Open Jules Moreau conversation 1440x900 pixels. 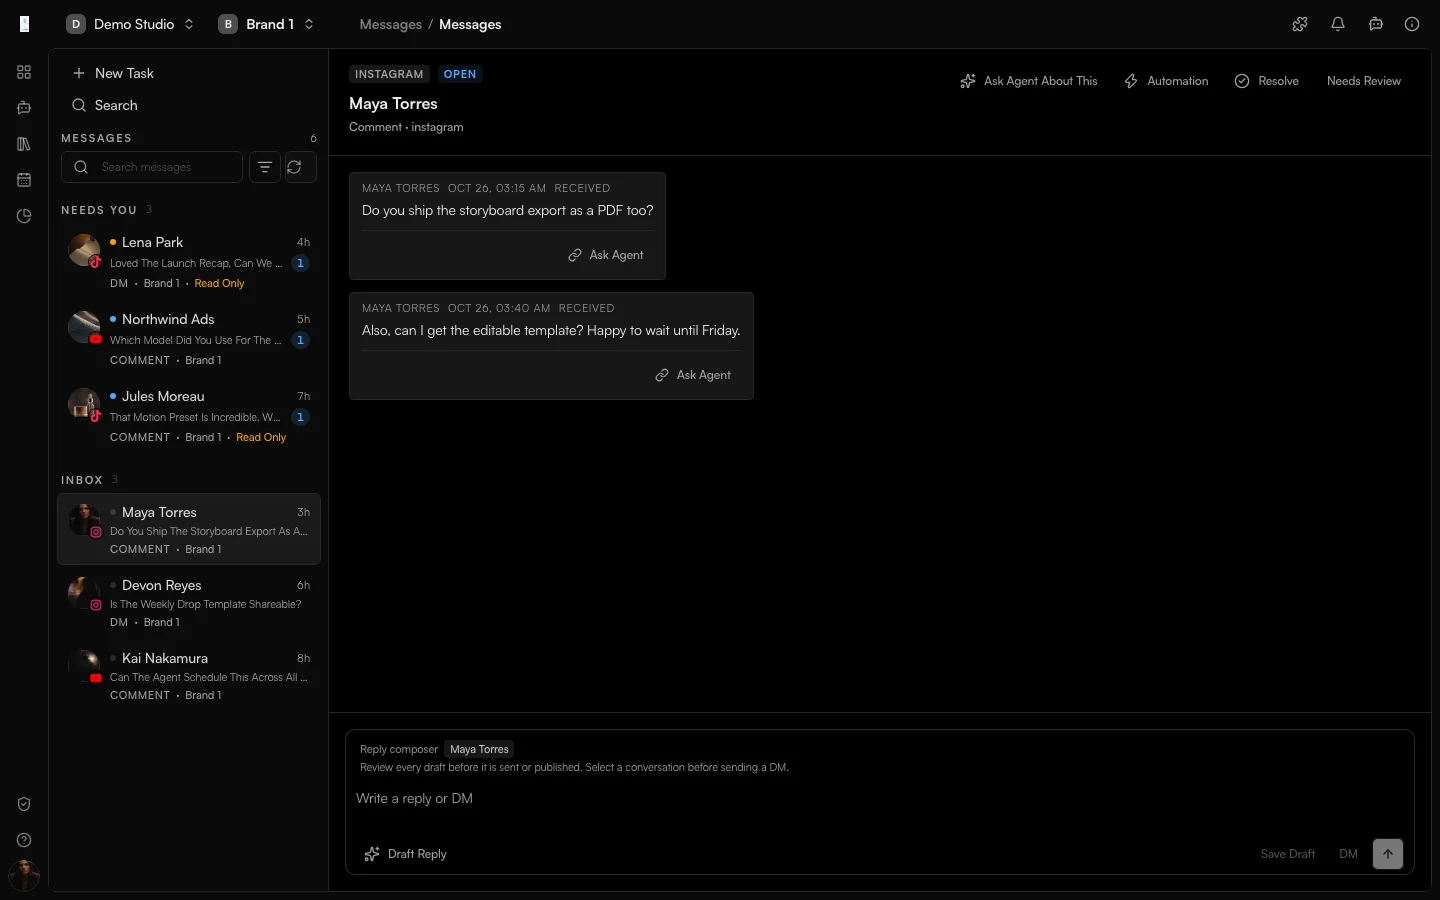point(189,416)
